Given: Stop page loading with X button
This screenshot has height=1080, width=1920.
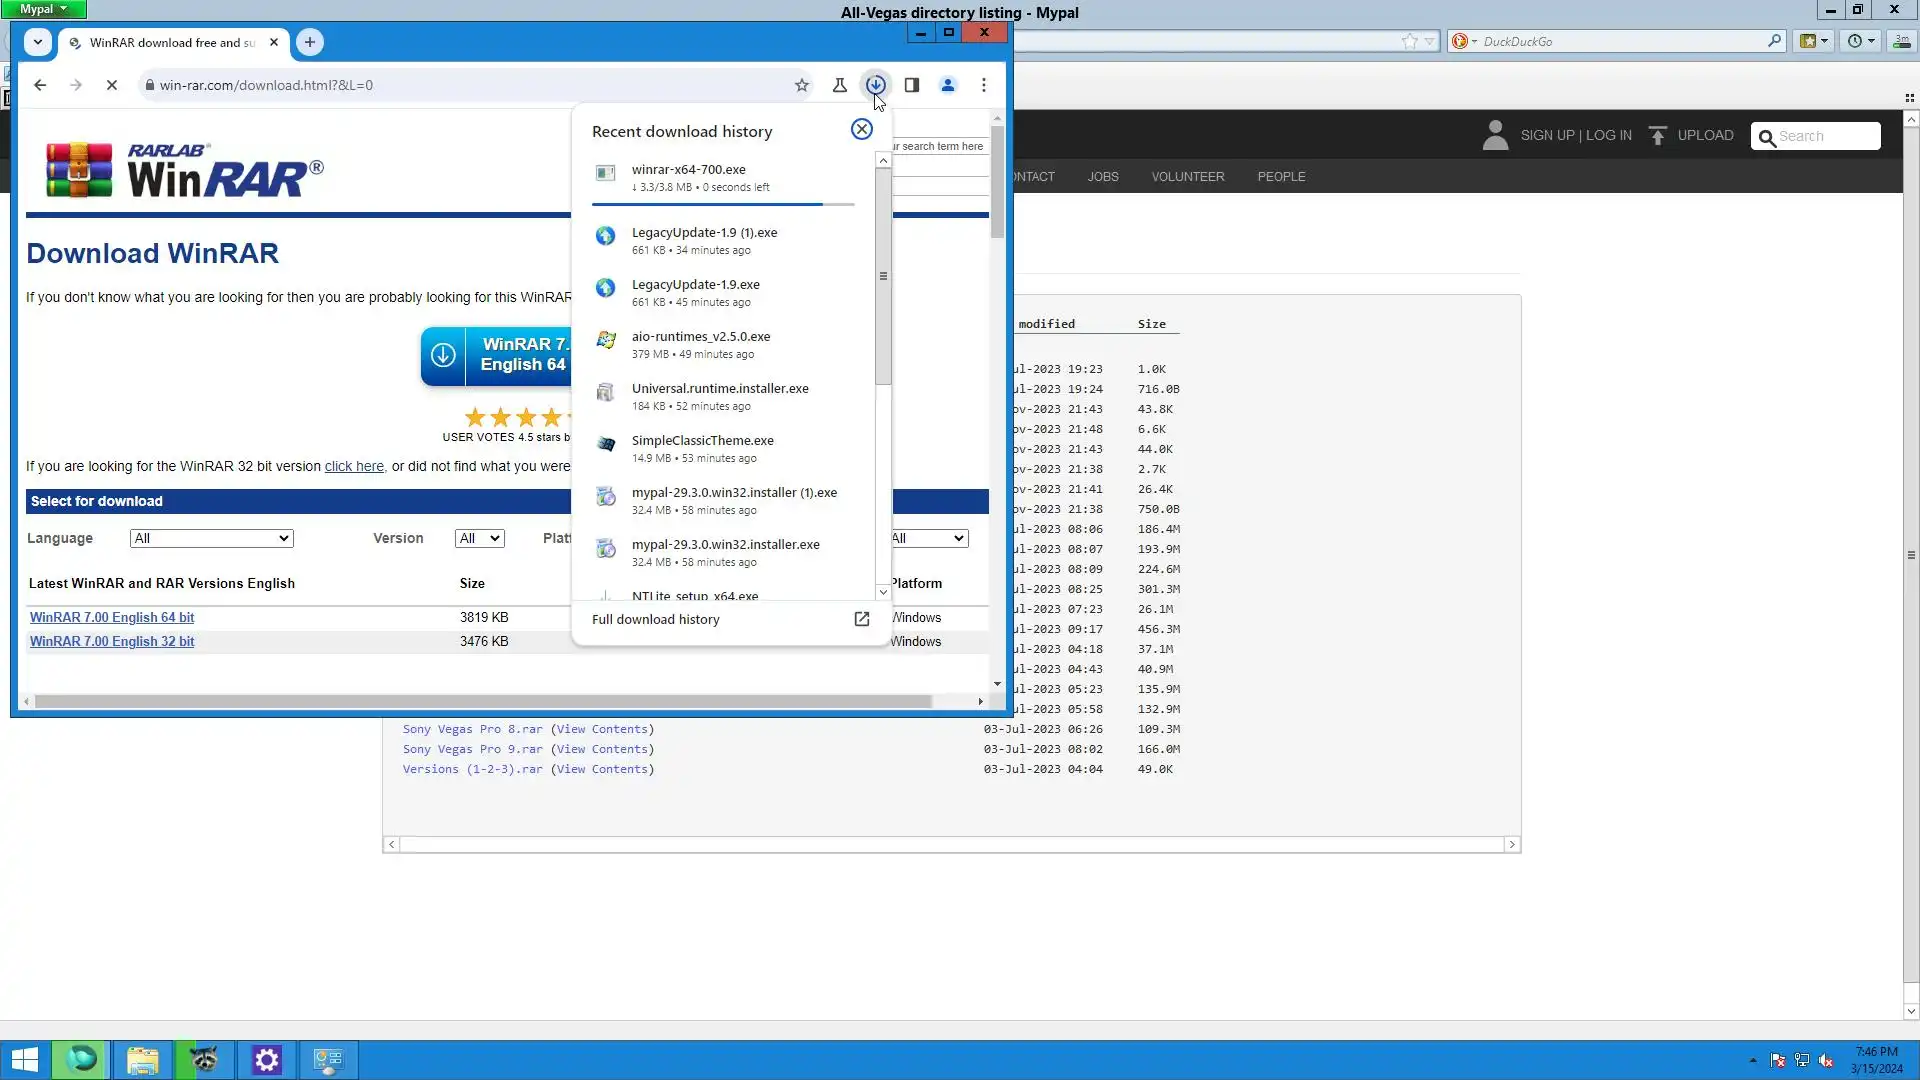Looking at the screenshot, I should tap(112, 85).
